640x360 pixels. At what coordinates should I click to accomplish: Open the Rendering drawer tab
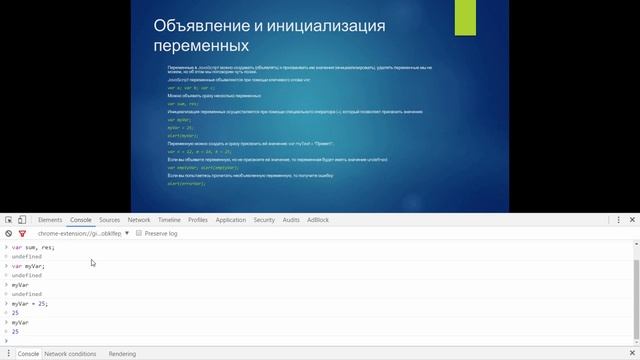click(122, 353)
